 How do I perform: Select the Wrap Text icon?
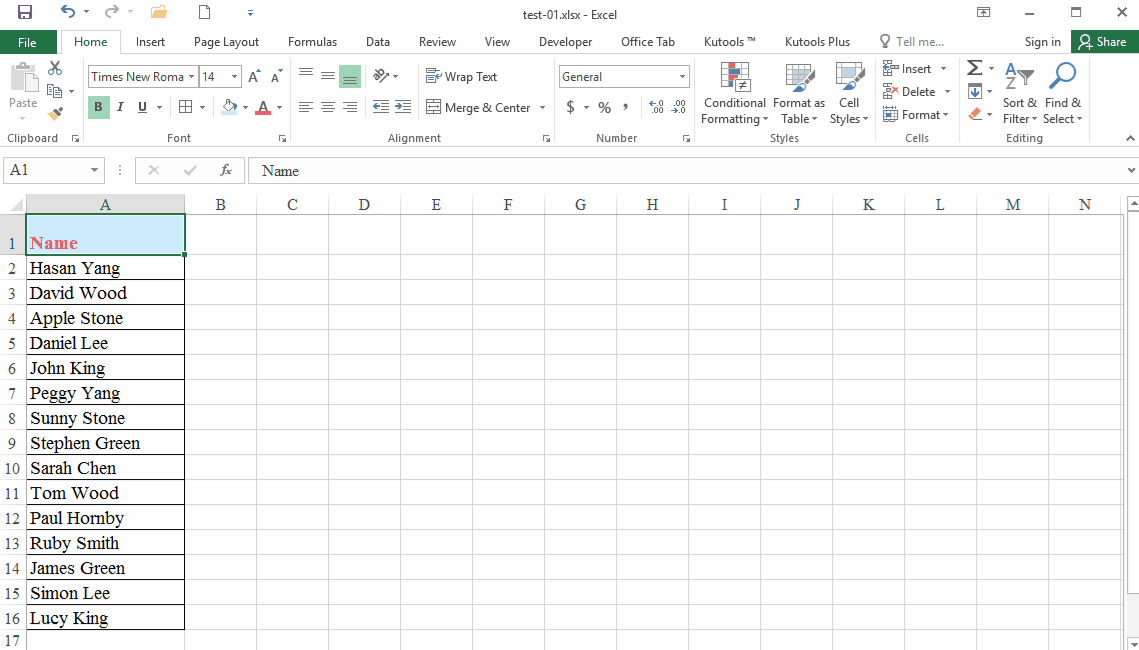point(461,76)
